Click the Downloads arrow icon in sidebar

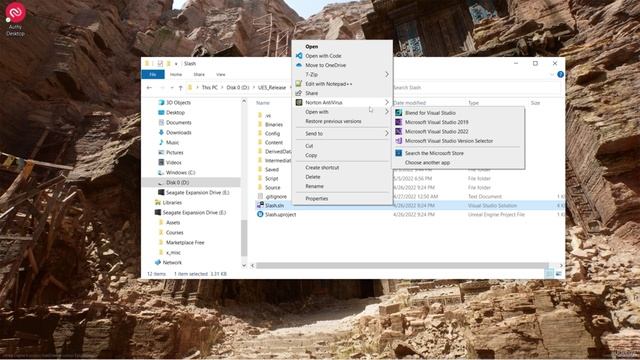tap(161, 132)
